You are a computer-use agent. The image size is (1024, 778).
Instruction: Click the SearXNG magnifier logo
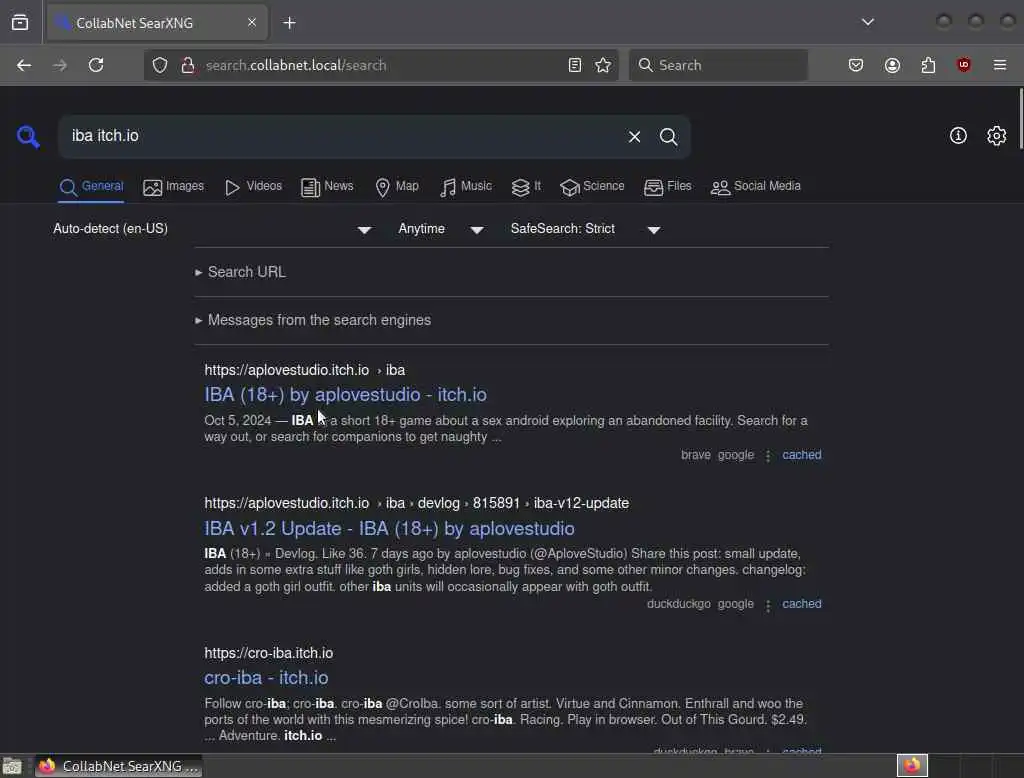click(28, 137)
